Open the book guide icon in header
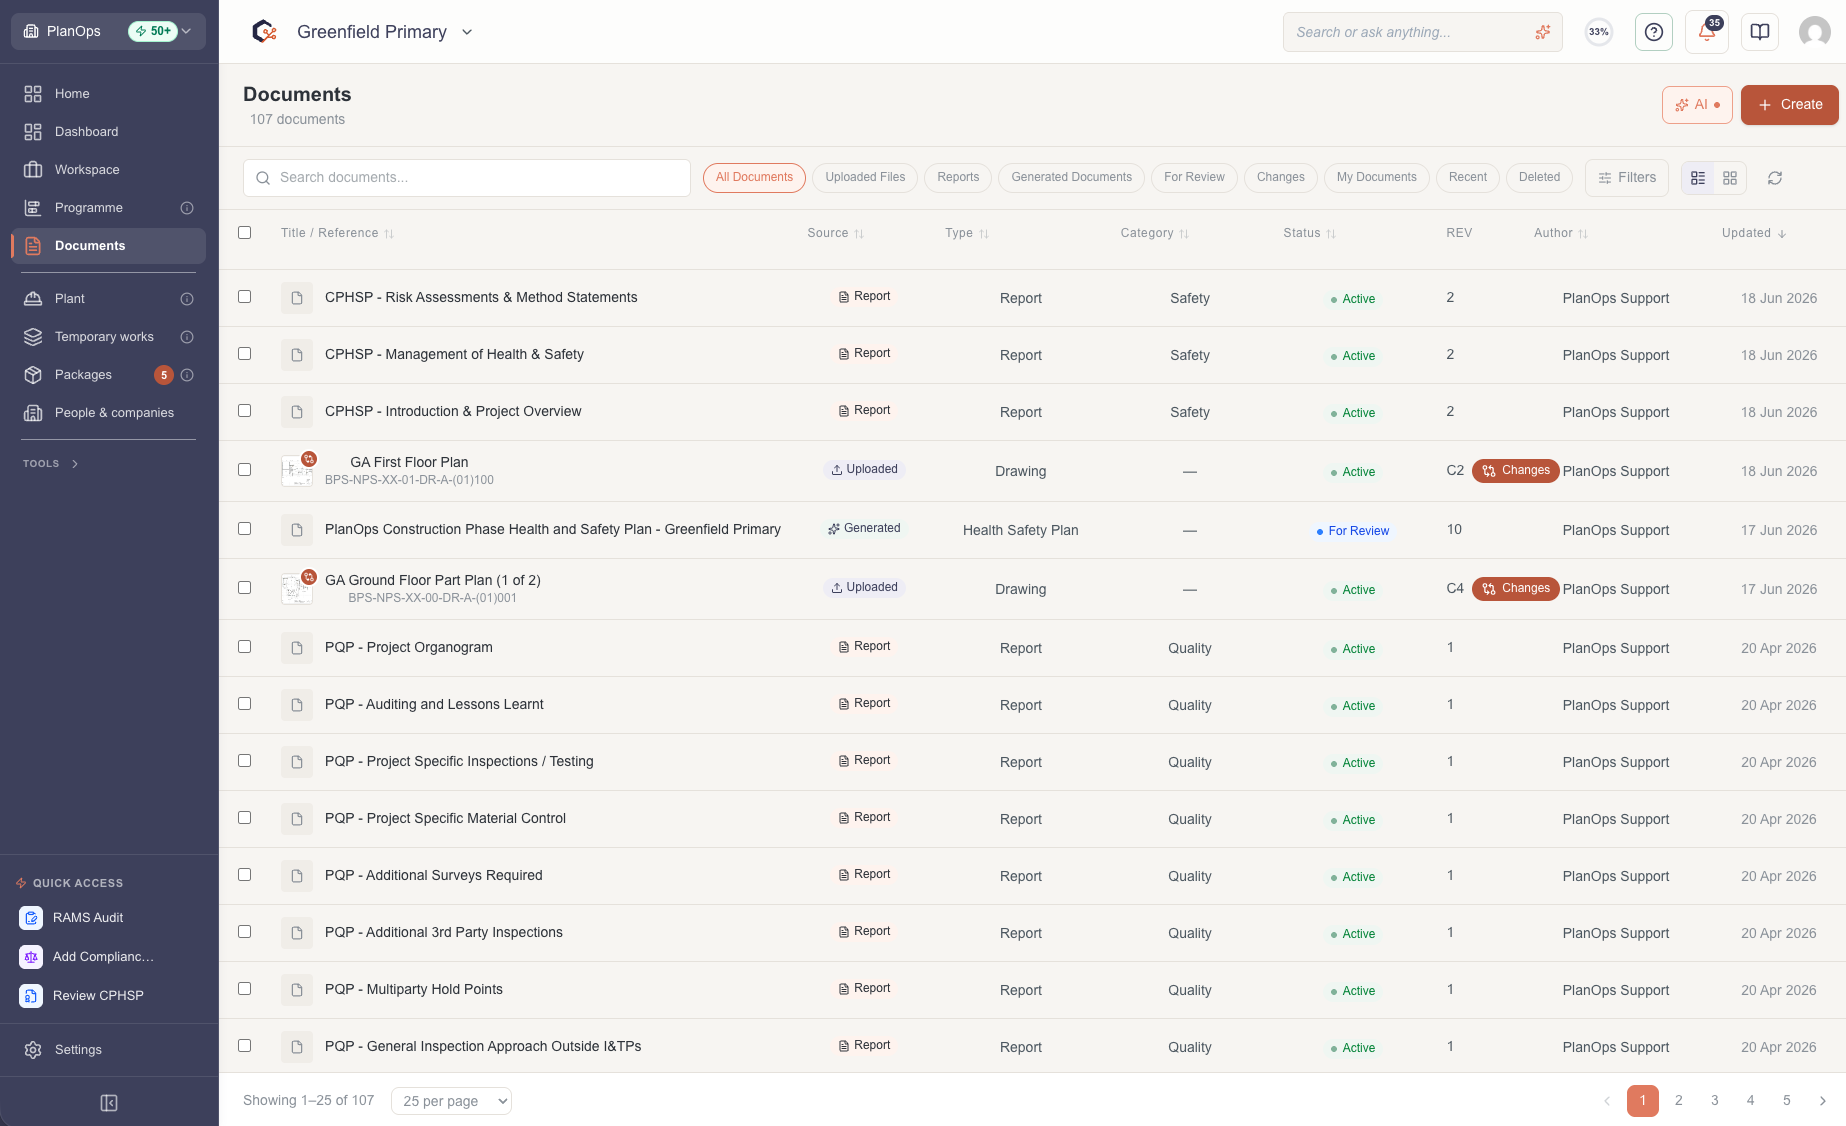The width and height of the screenshot is (1846, 1126). (x=1760, y=32)
